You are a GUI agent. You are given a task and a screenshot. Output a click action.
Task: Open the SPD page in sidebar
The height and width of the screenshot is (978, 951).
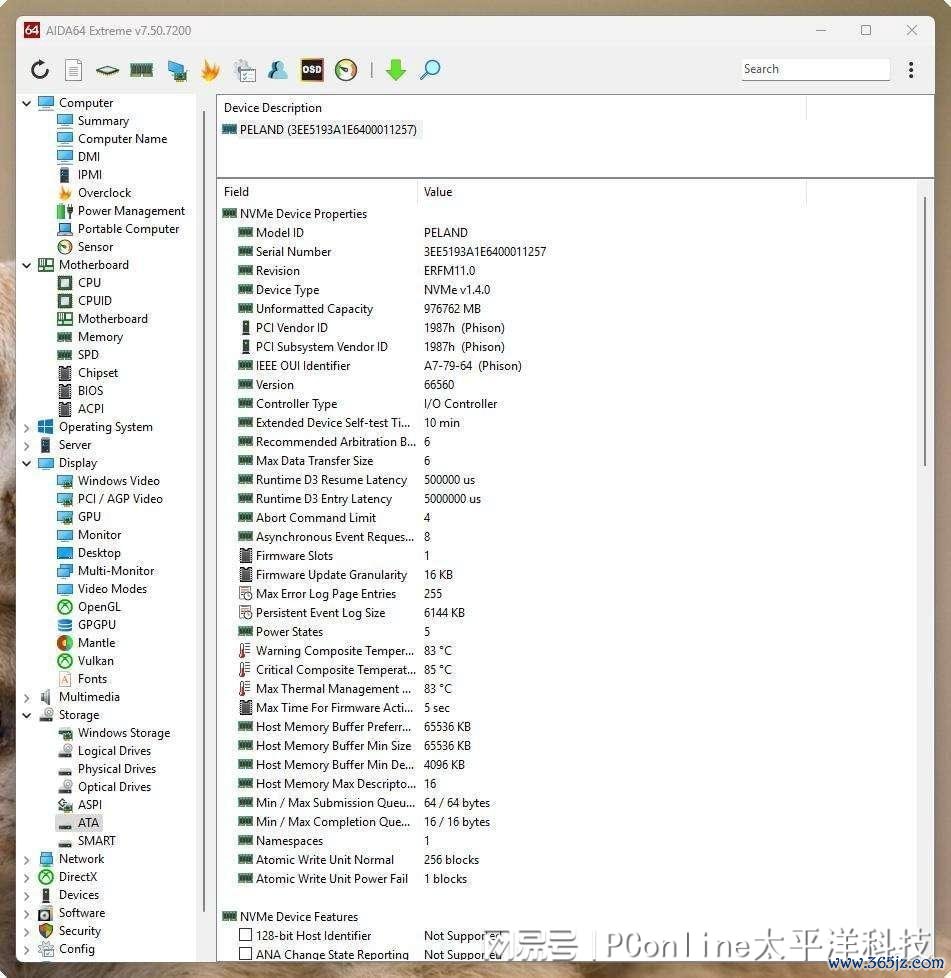click(x=88, y=355)
